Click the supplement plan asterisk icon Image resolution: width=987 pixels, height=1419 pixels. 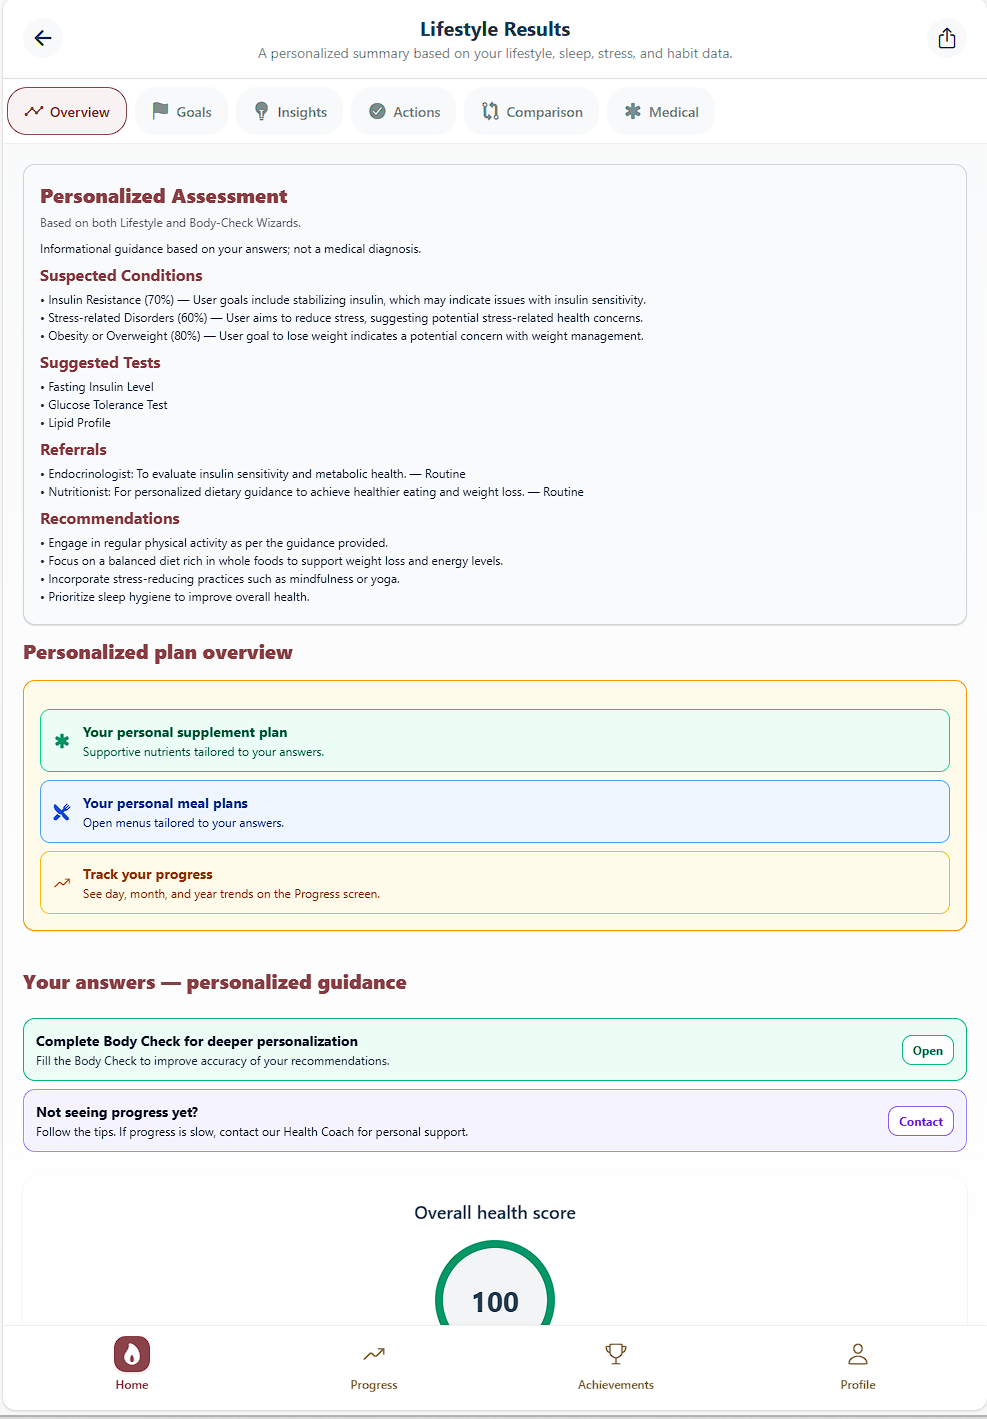click(x=62, y=741)
